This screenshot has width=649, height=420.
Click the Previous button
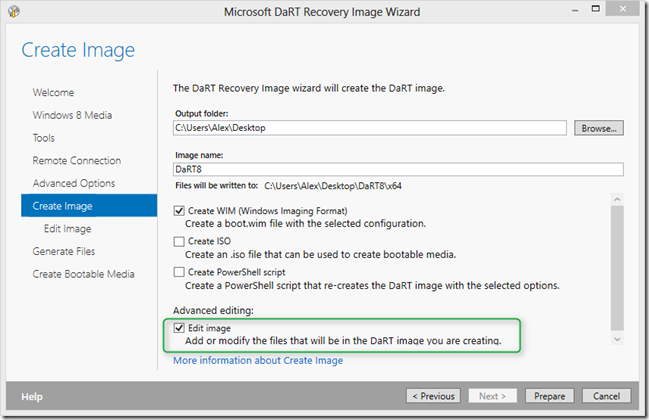click(x=433, y=396)
